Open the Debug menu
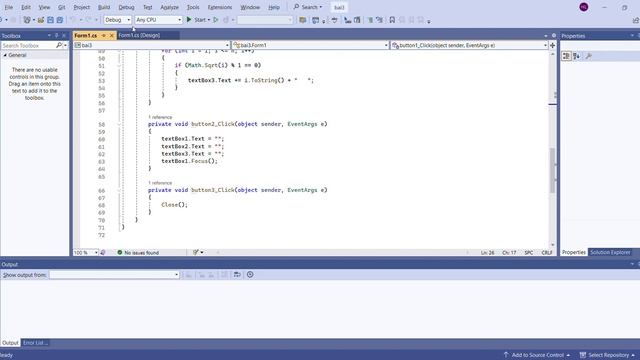The image size is (640, 360). click(126, 7)
